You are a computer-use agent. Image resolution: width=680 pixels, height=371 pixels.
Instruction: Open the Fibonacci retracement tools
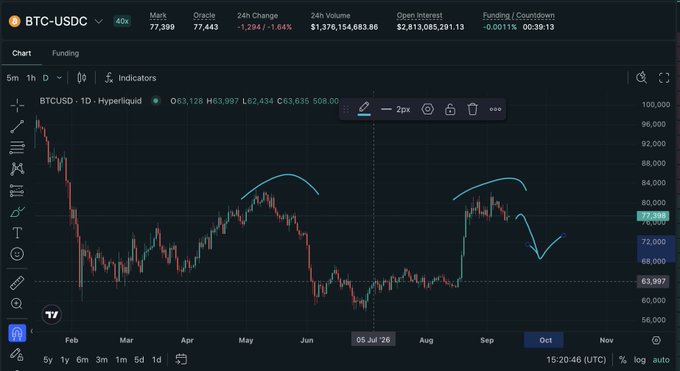pos(17,148)
